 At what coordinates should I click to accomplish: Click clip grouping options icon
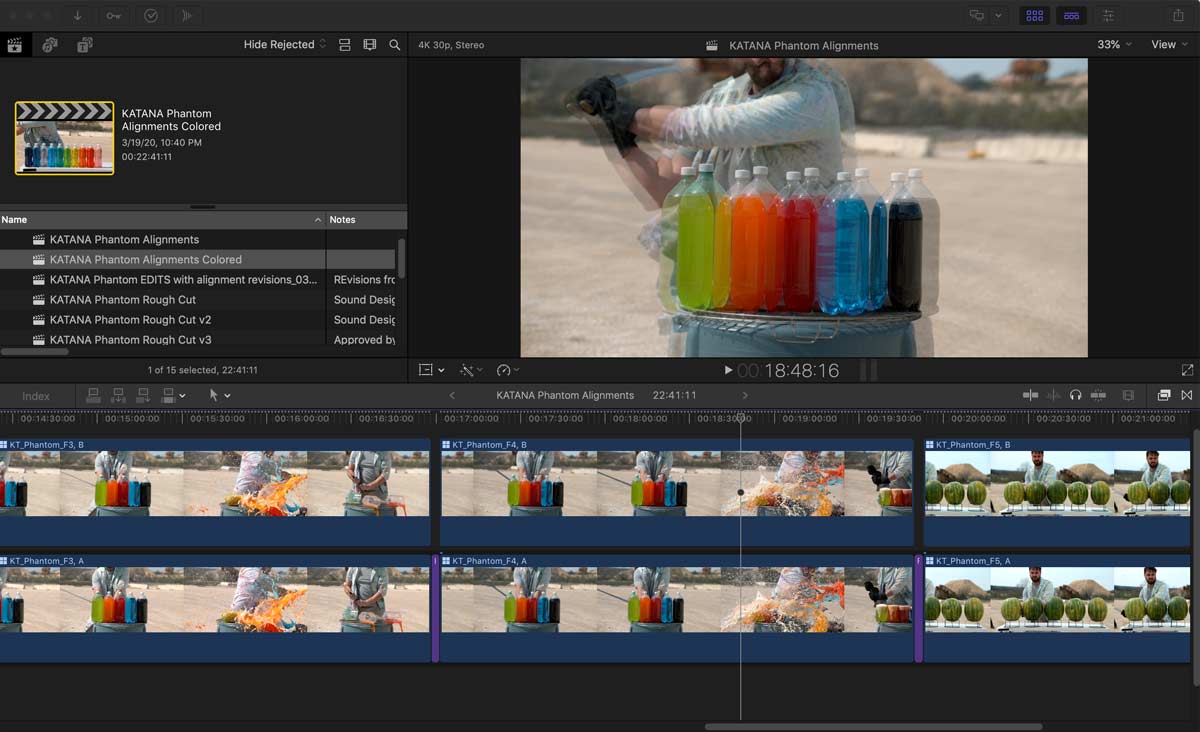[345, 45]
